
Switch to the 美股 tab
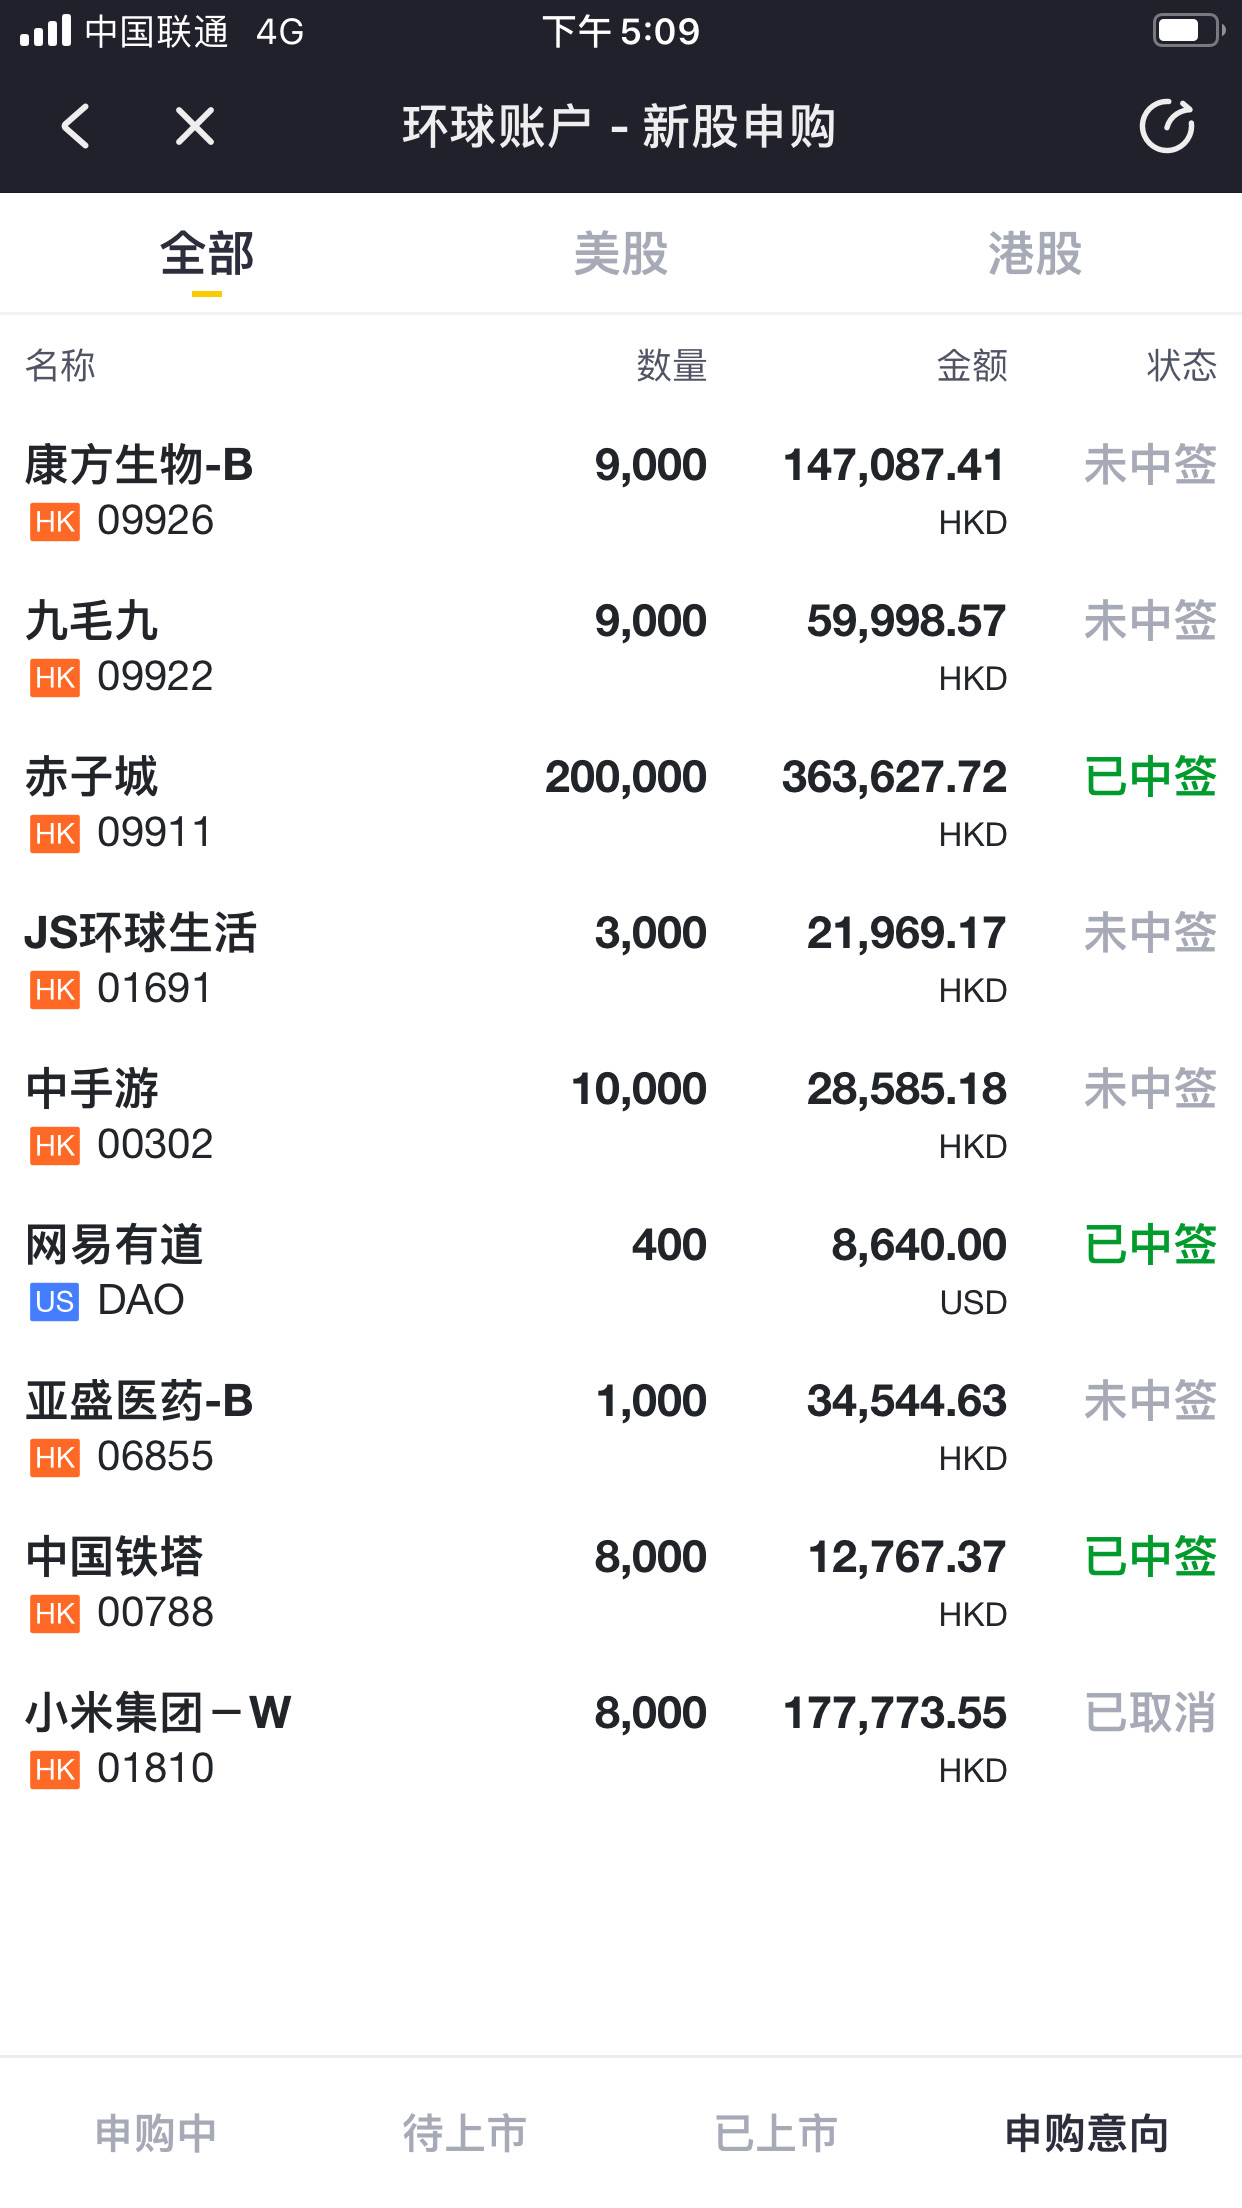pos(621,254)
